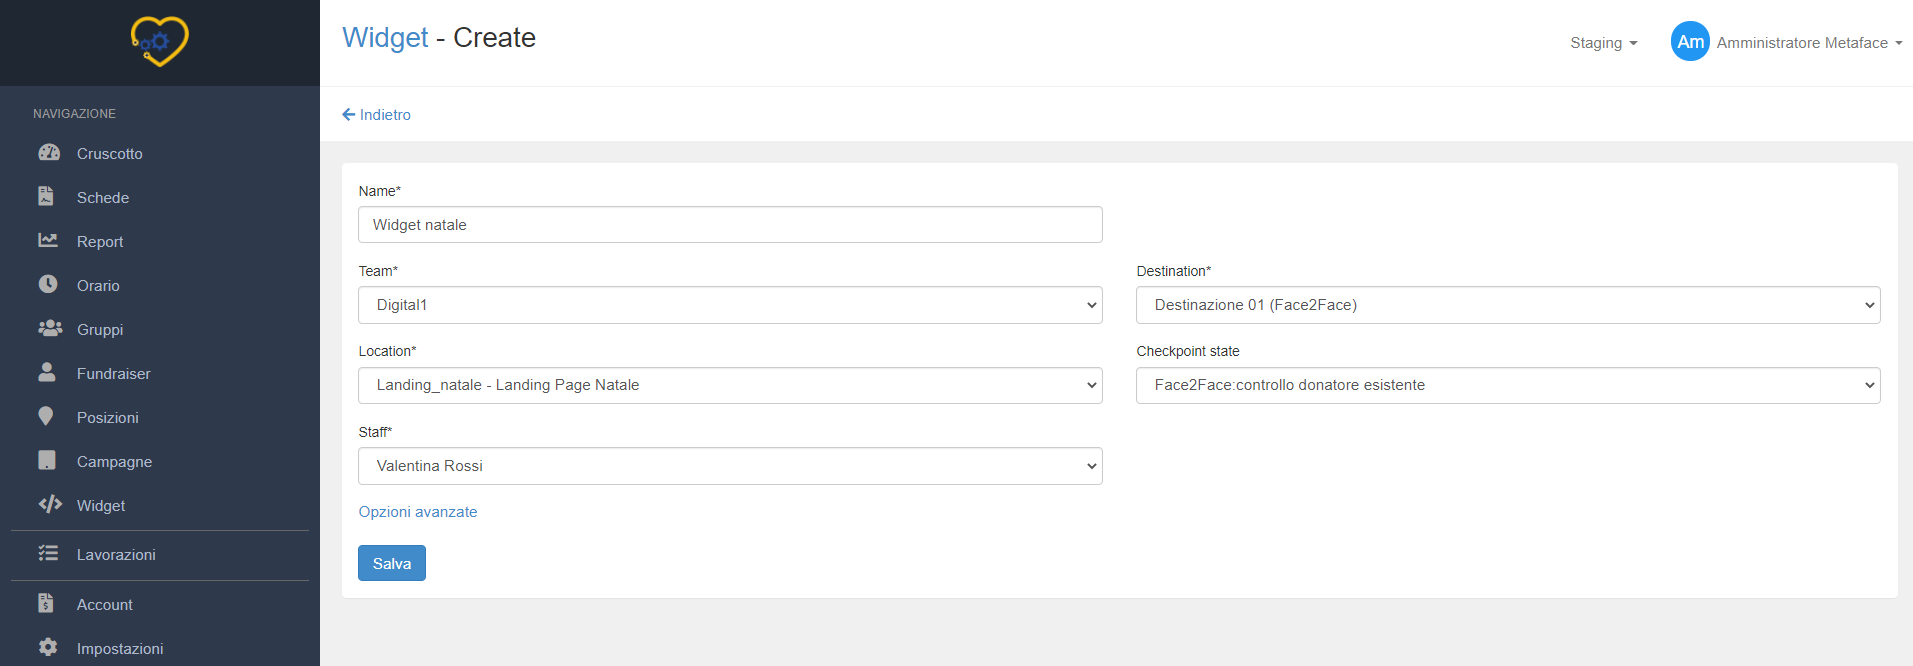1913x666 pixels.
Task: Open the Team dropdown showing Digital1
Action: pyautogui.click(x=730, y=305)
